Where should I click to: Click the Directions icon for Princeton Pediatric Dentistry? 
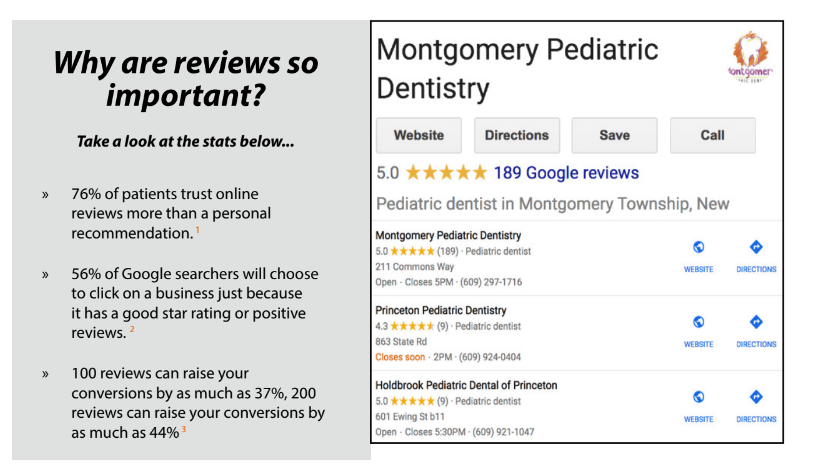pos(756,322)
